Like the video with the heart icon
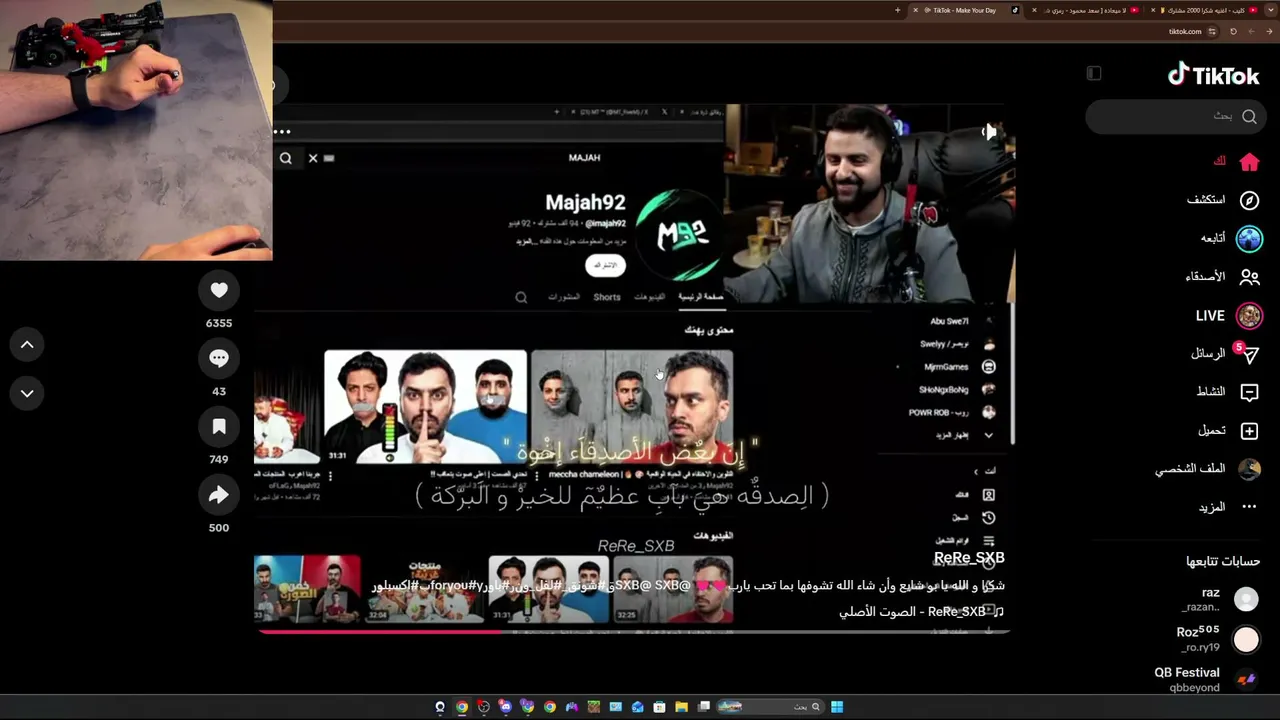1280x720 pixels. pyautogui.click(x=219, y=290)
